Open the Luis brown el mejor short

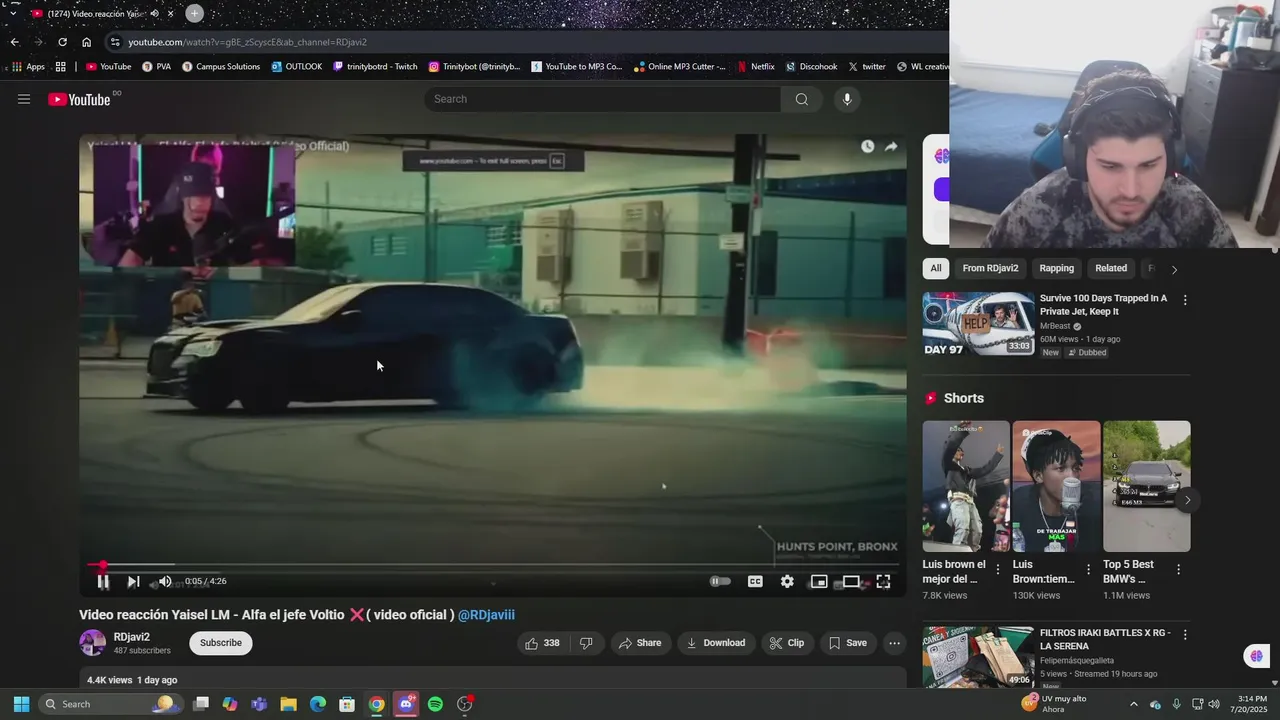(966, 486)
